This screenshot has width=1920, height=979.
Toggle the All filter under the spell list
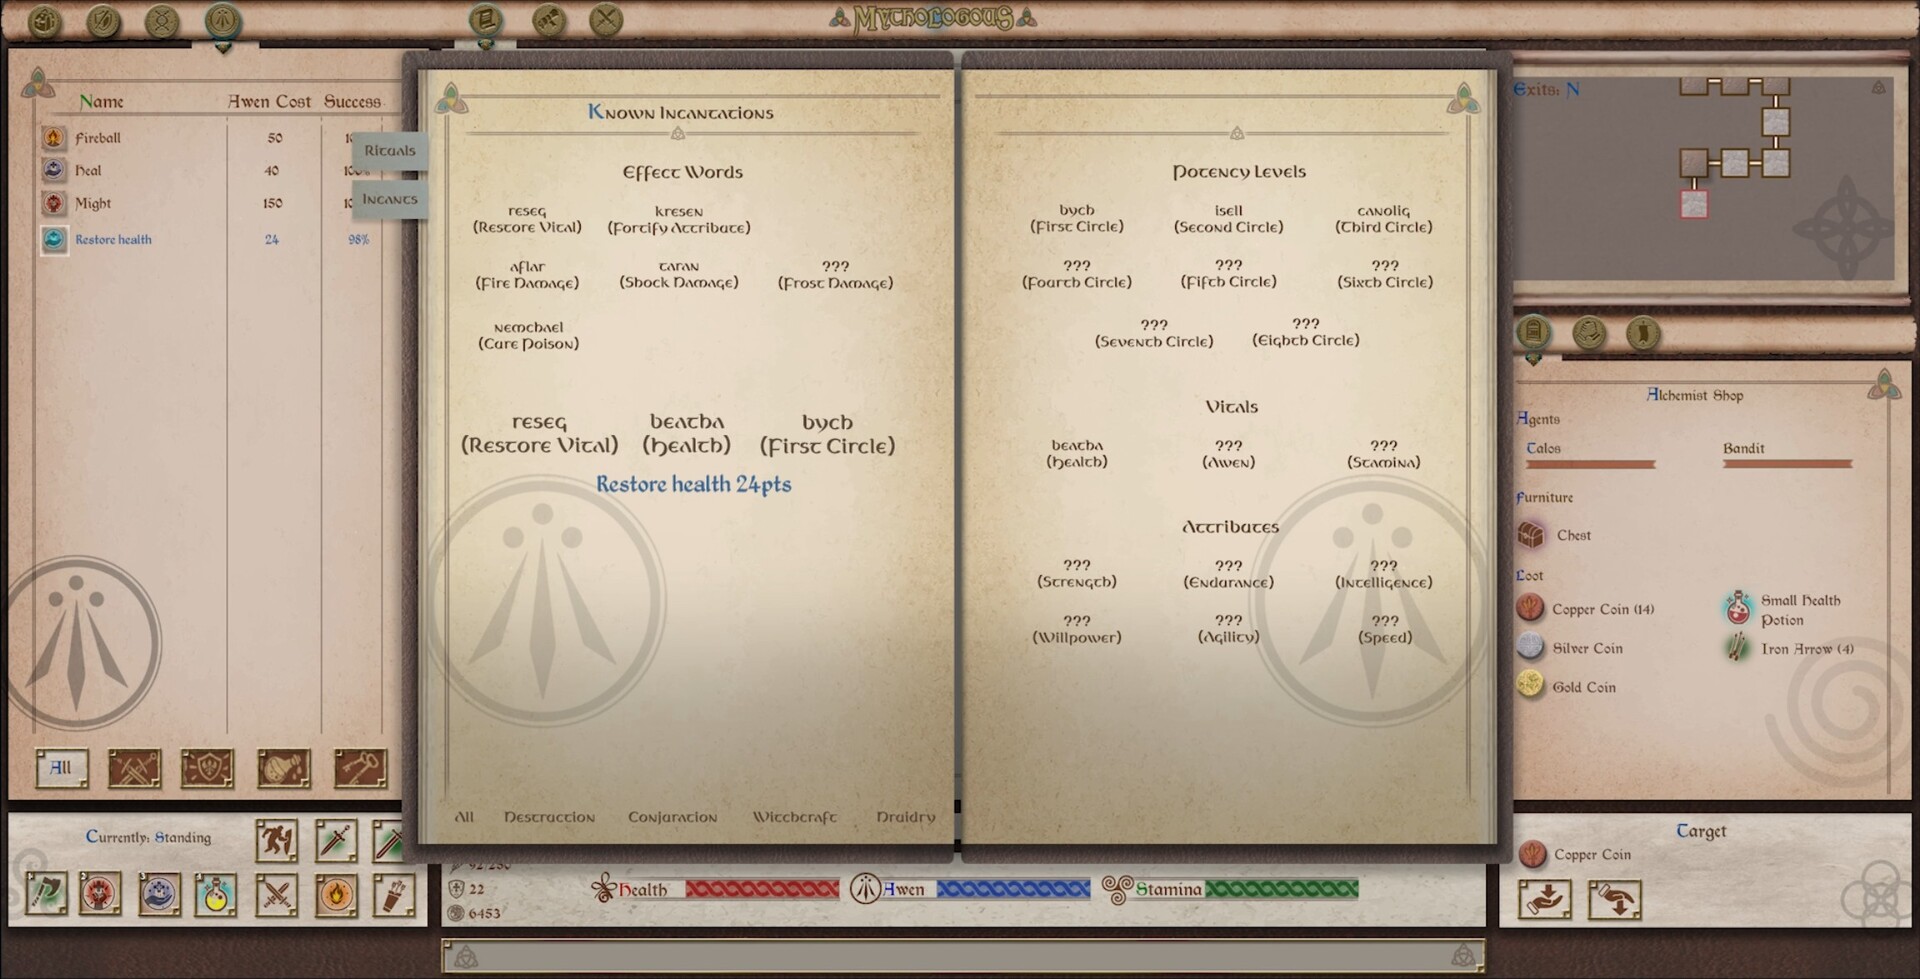(x=61, y=768)
